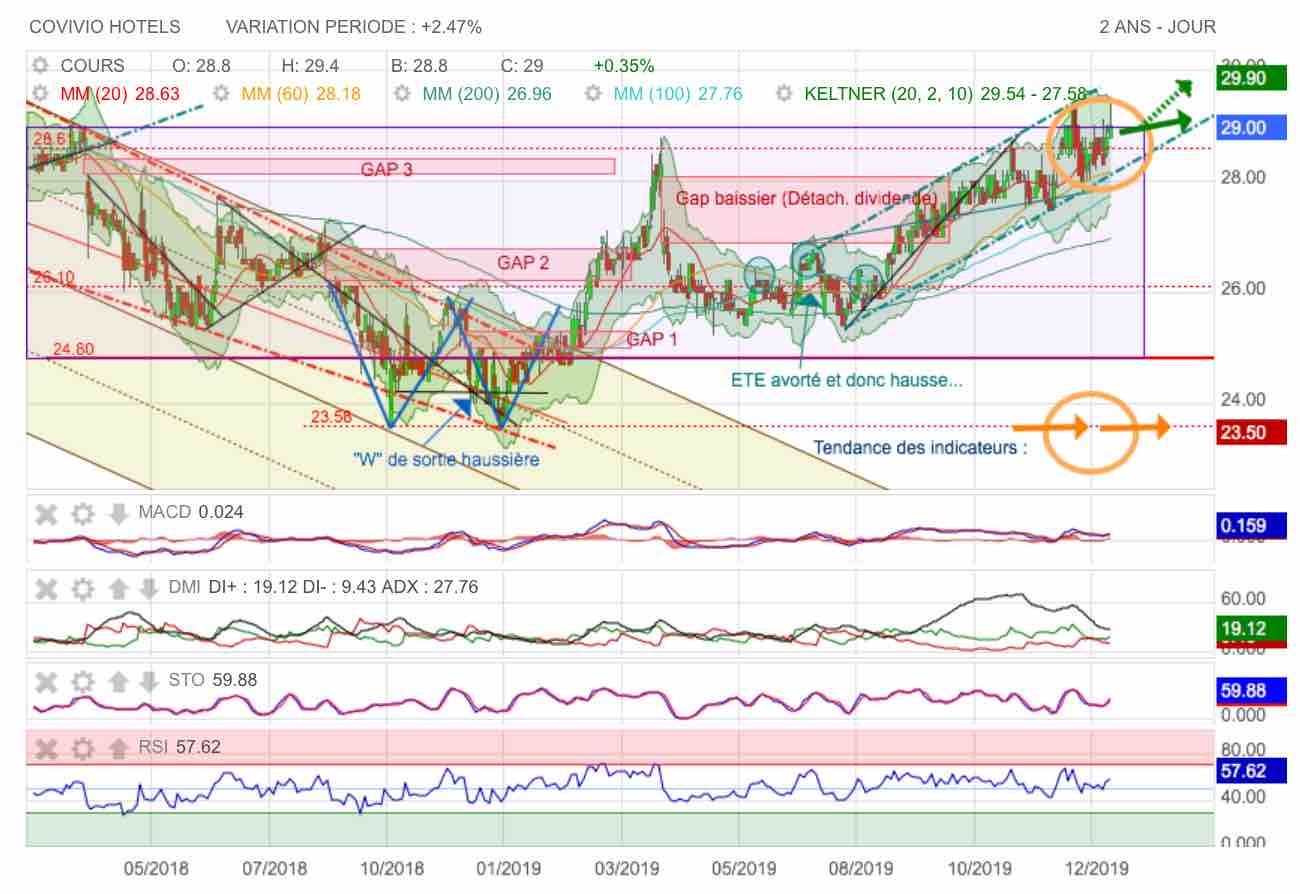This screenshot has width=1300, height=894.
Task: Open RSI indicator settings gear
Action: point(83,748)
